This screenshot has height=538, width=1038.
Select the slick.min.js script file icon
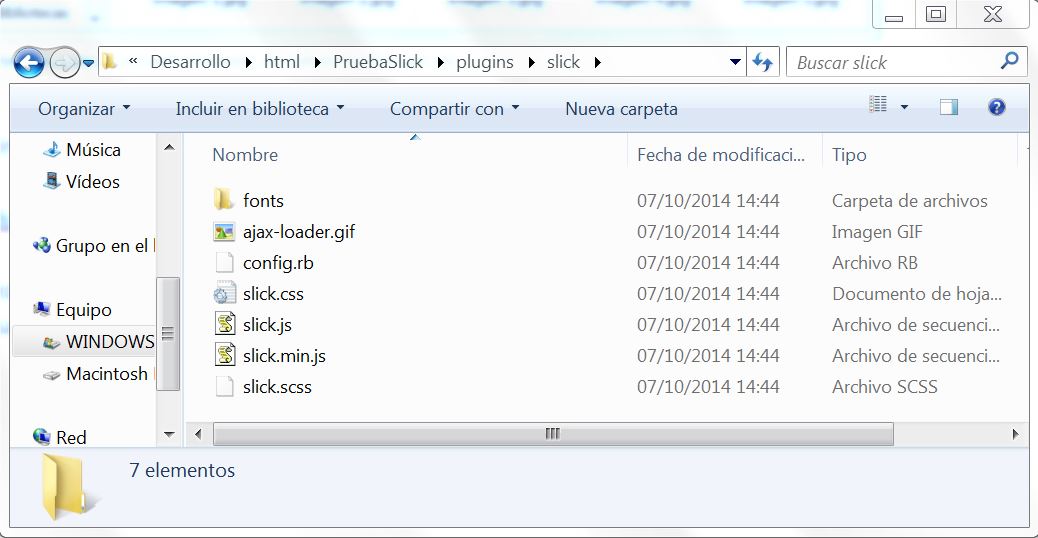coord(224,355)
